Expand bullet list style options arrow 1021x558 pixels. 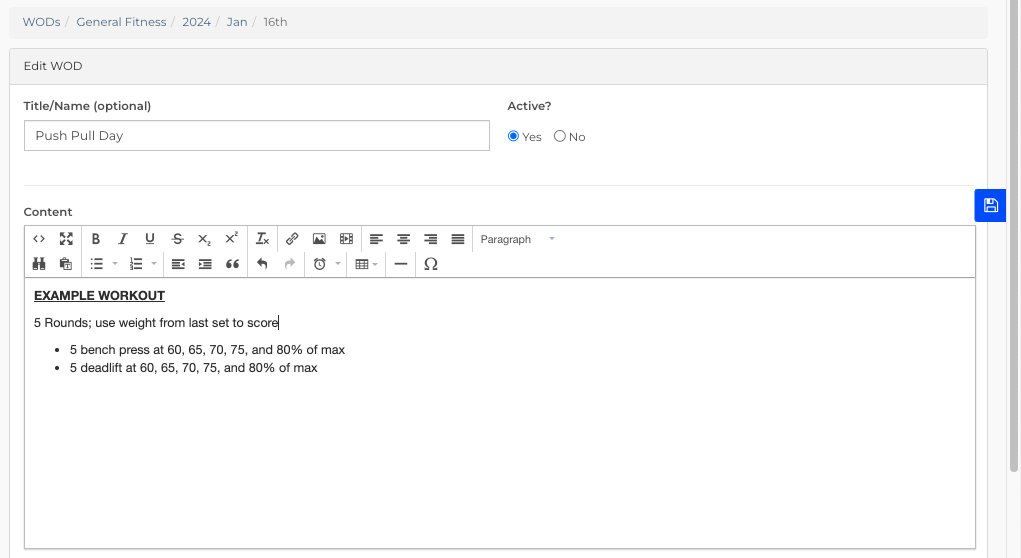tap(115, 264)
